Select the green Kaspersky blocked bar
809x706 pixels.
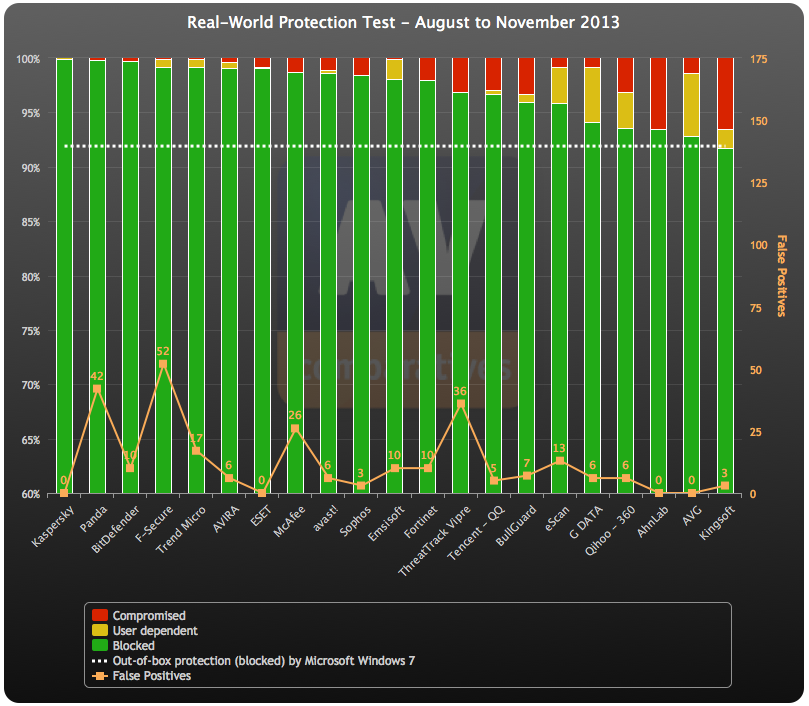(x=64, y=280)
